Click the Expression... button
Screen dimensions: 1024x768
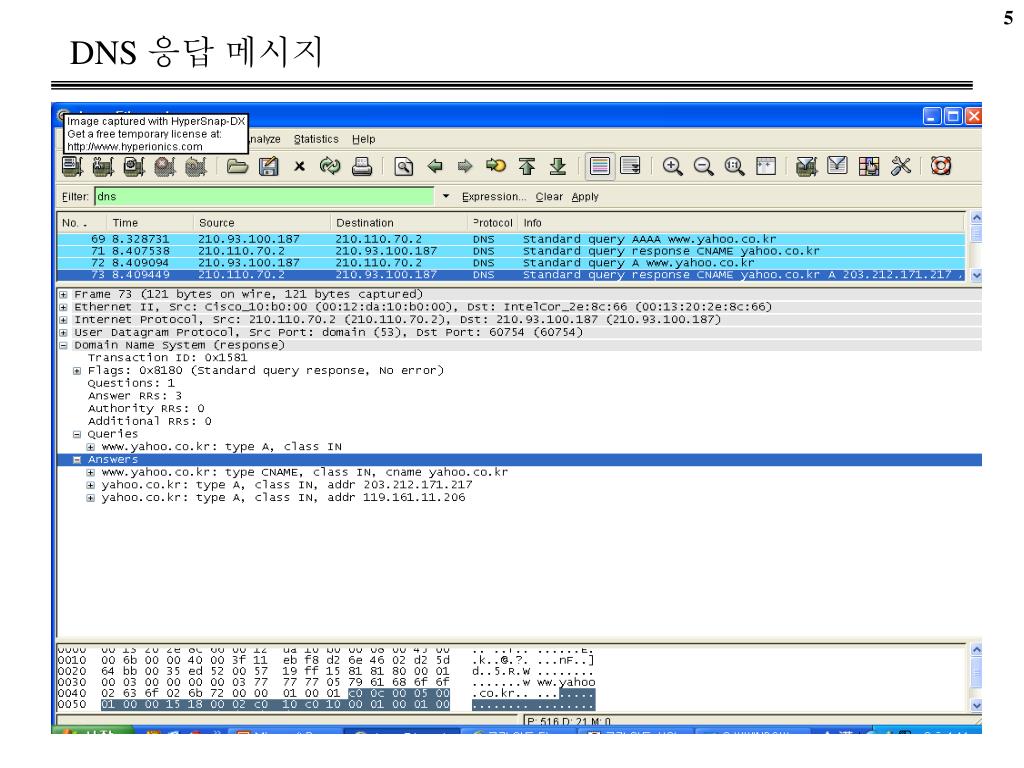pyautogui.click(x=493, y=197)
